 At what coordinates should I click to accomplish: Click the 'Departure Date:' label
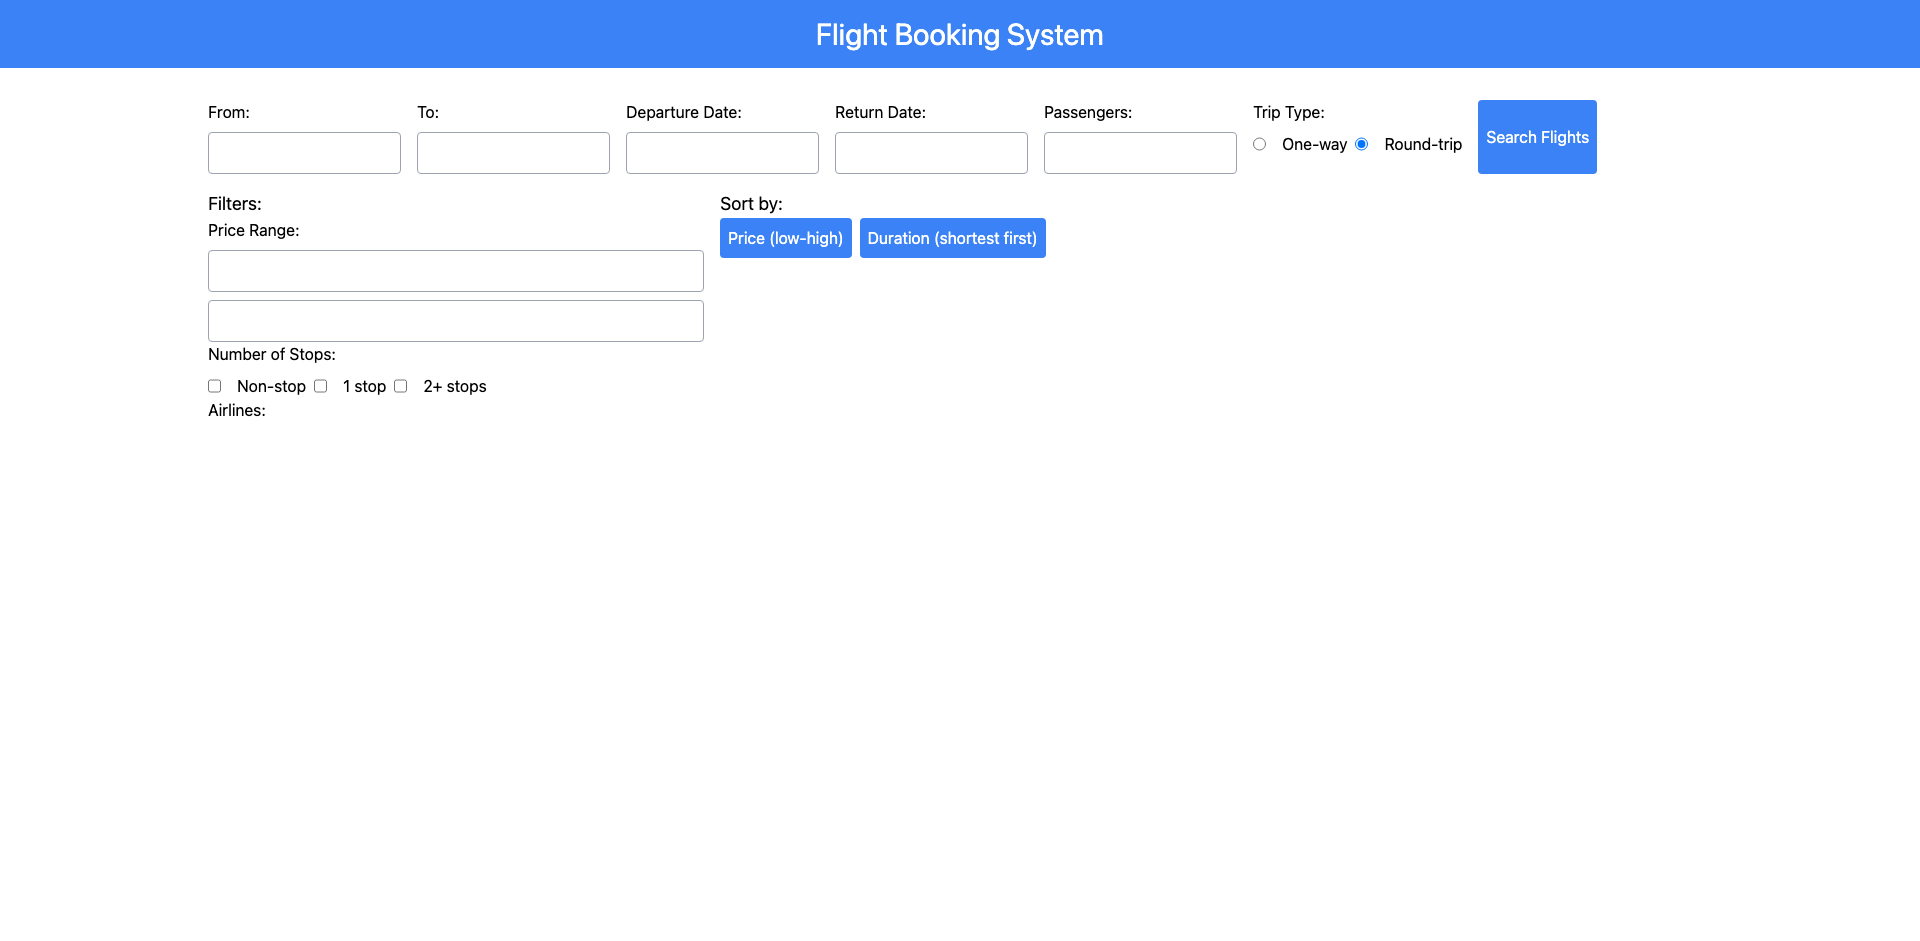[683, 112]
